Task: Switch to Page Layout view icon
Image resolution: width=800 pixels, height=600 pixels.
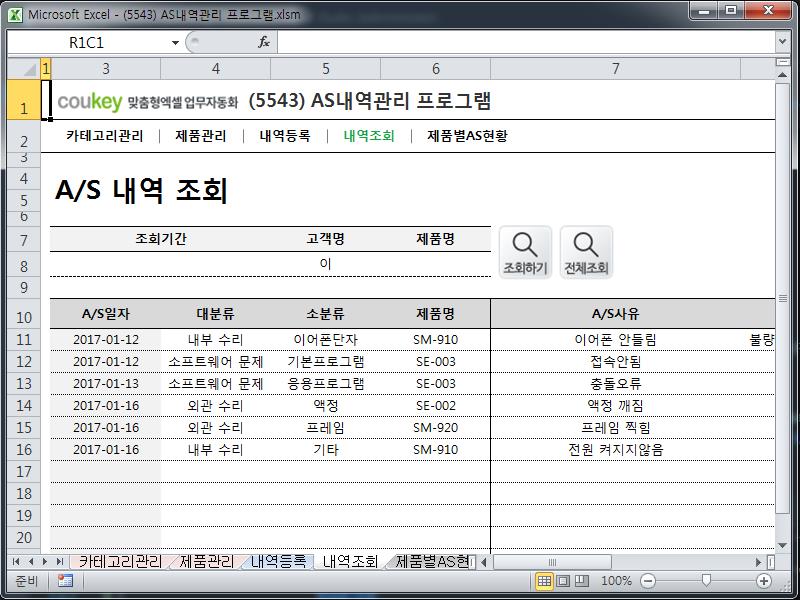Action: pyautogui.click(x=563, y=581)
